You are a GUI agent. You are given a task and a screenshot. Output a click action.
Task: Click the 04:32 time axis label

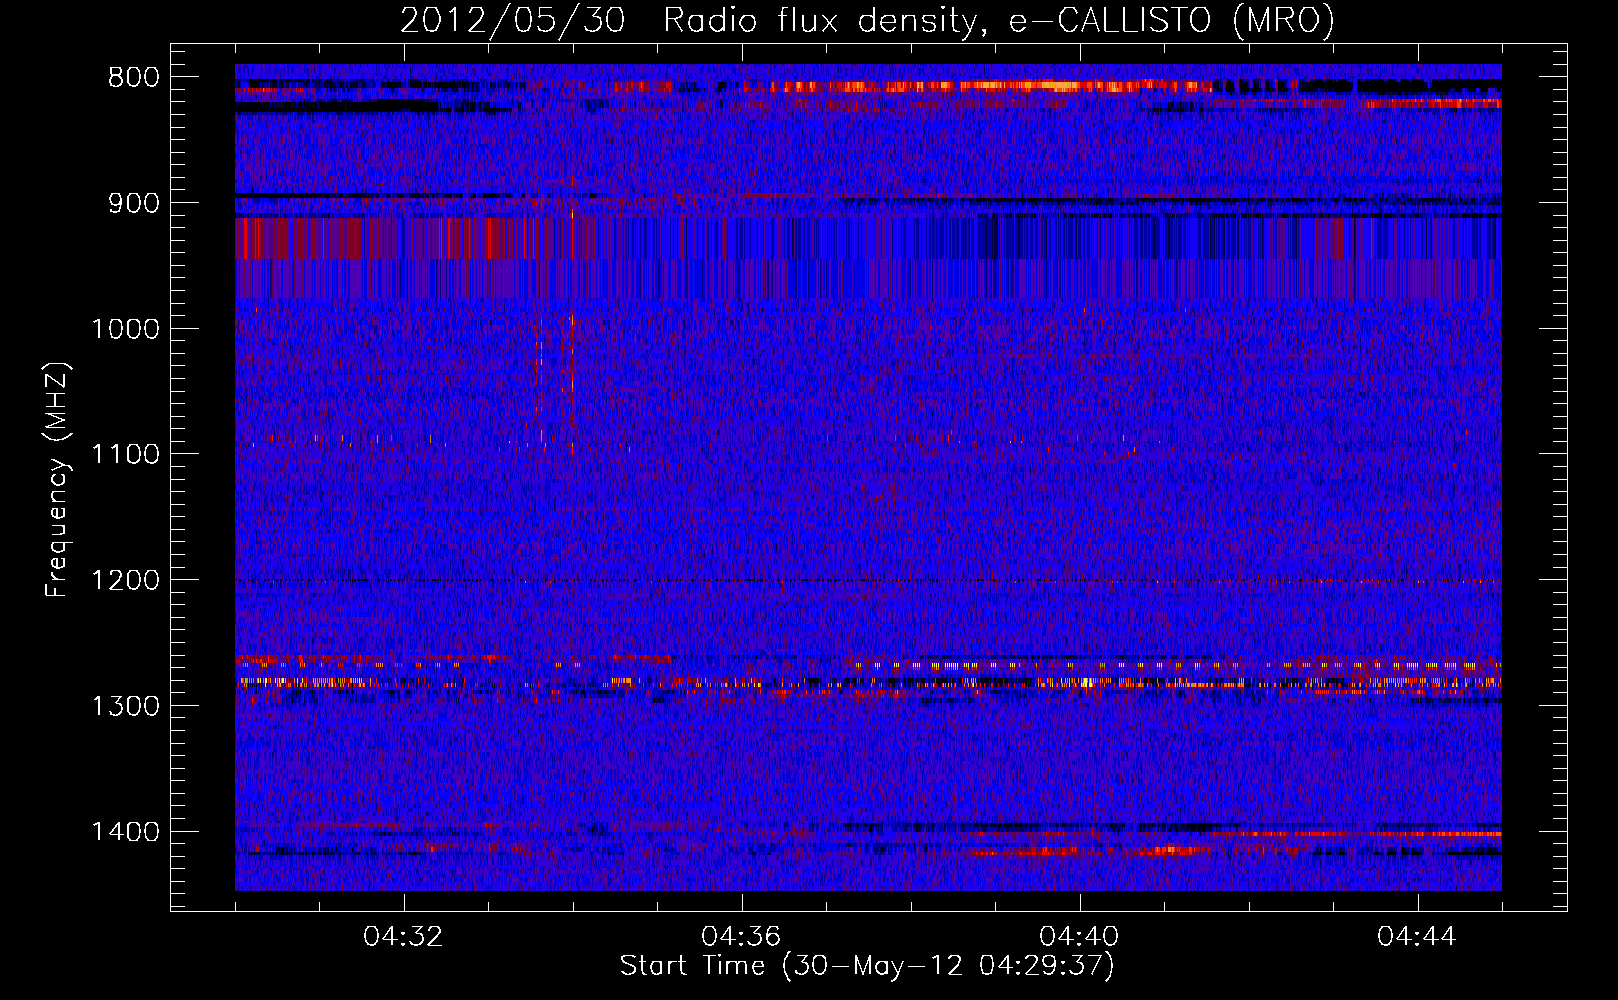(x=404, y=937)
